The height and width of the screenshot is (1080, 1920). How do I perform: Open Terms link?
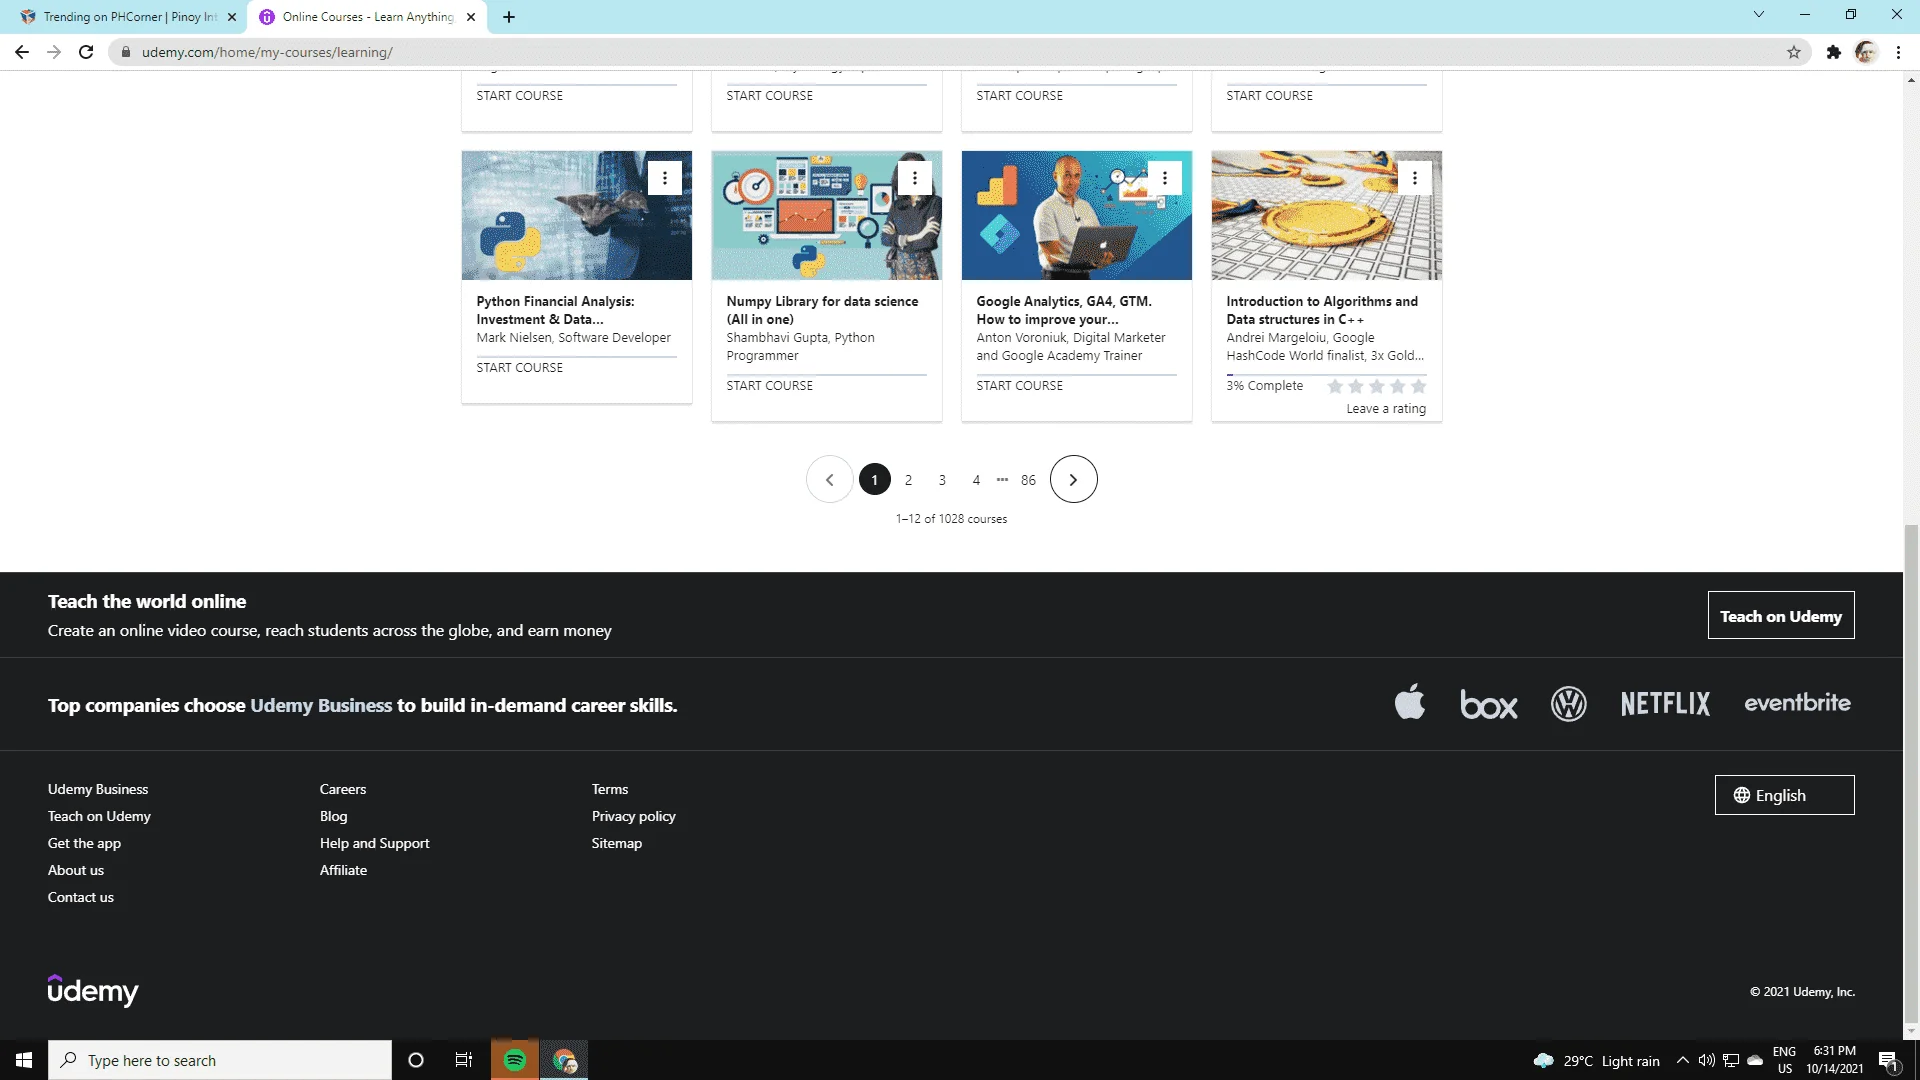(x=610, y=789)
